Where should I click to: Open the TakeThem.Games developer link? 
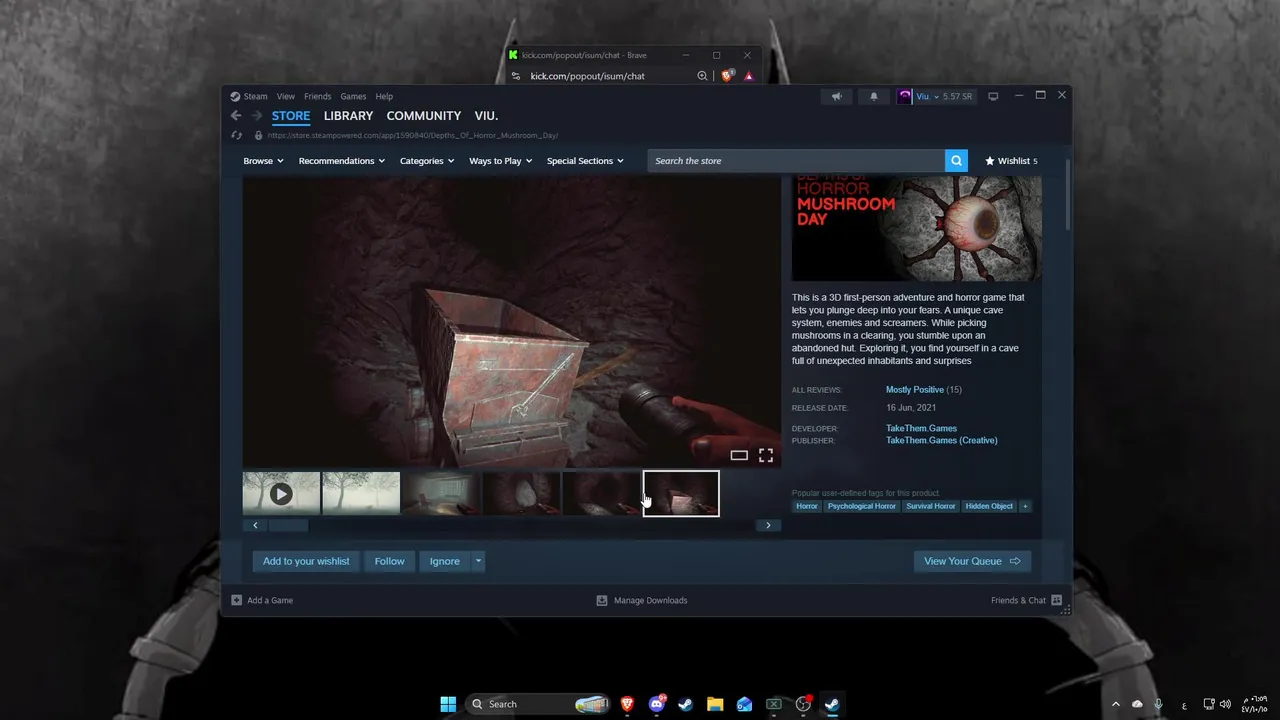click(x=921, y=428)
